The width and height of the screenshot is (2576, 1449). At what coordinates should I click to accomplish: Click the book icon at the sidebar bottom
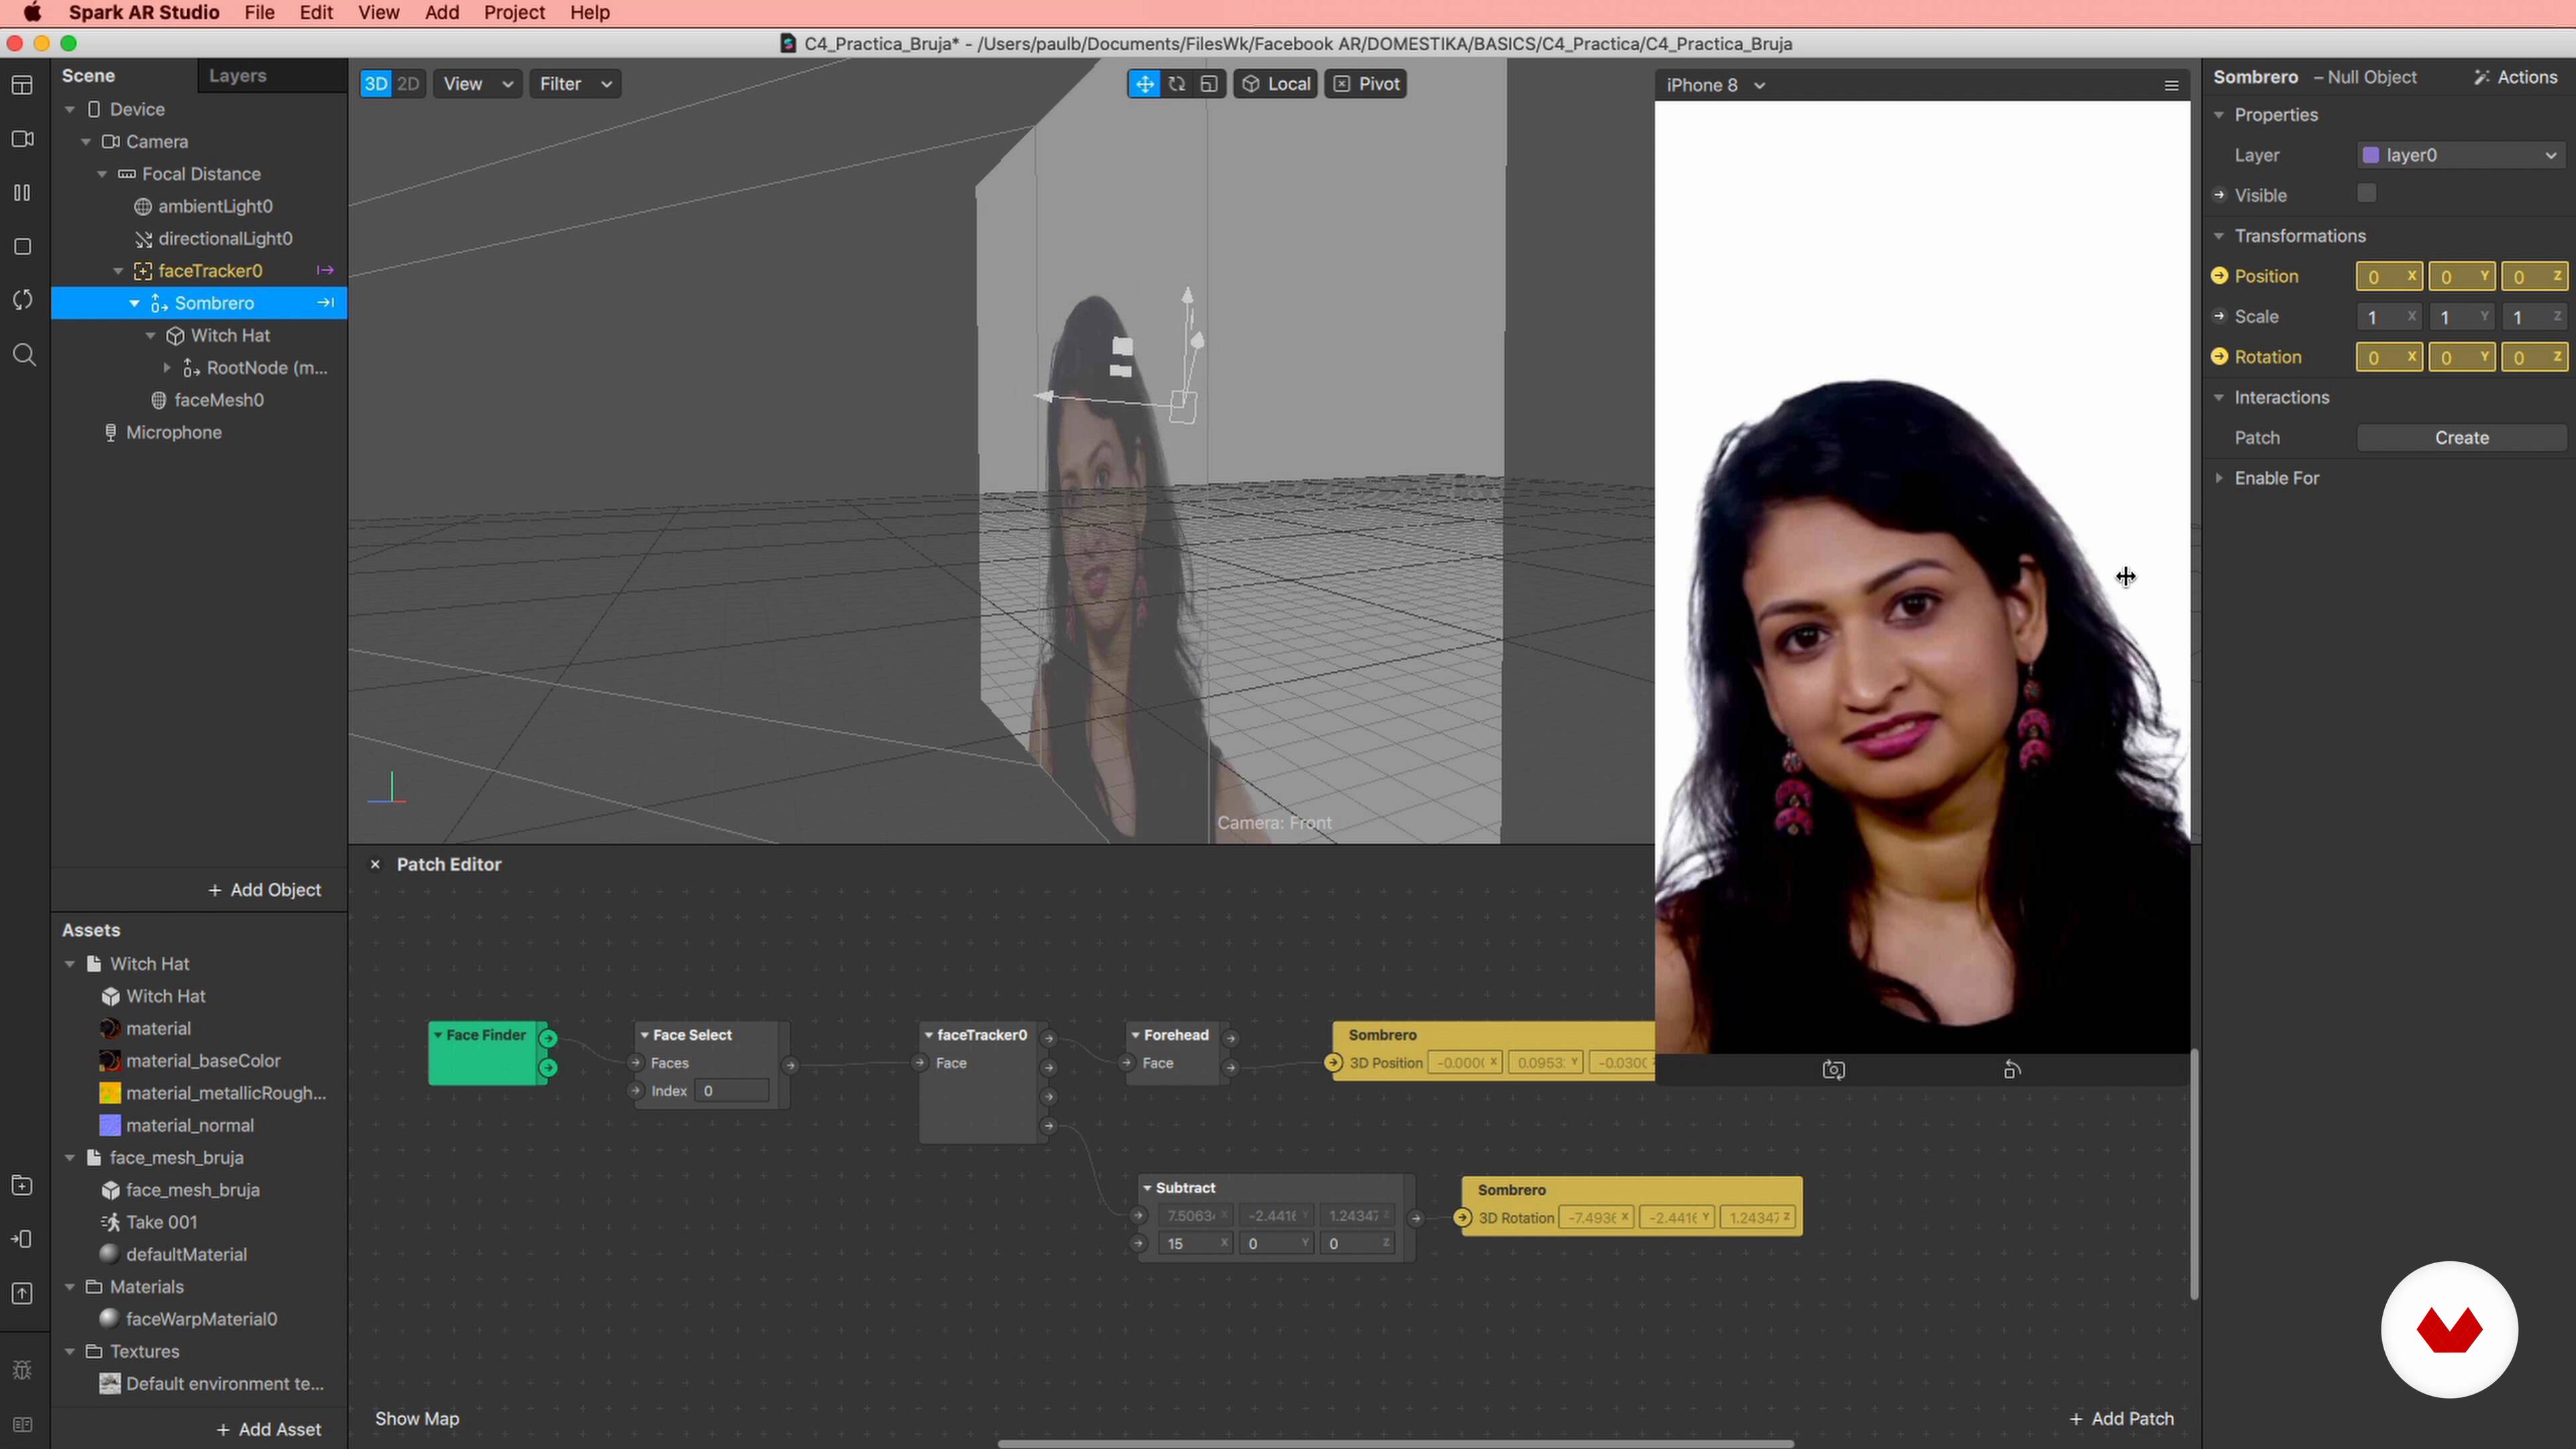[x=22, y=1425]
